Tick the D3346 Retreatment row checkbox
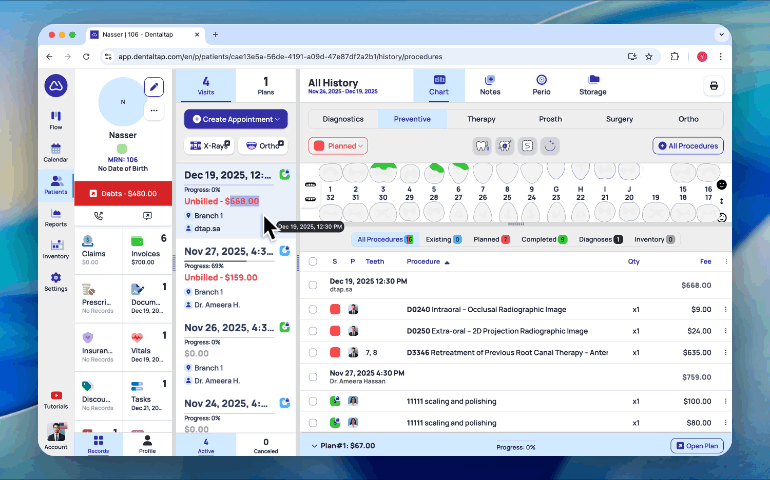 point(313,352)
